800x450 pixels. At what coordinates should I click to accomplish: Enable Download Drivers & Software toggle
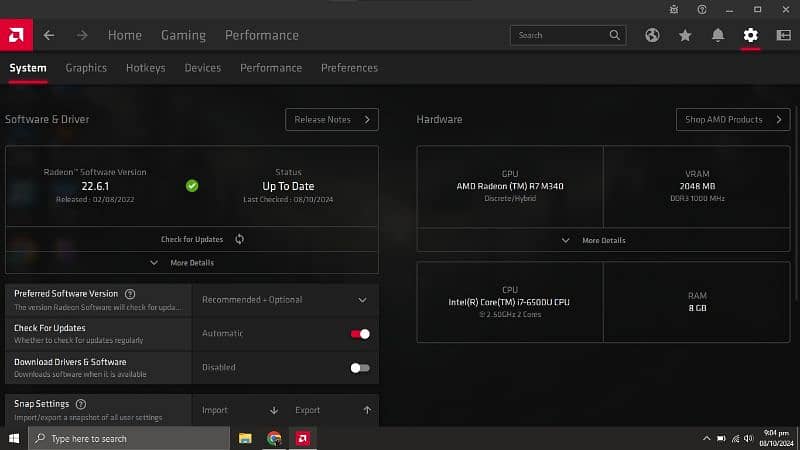[x=360, y=368]
